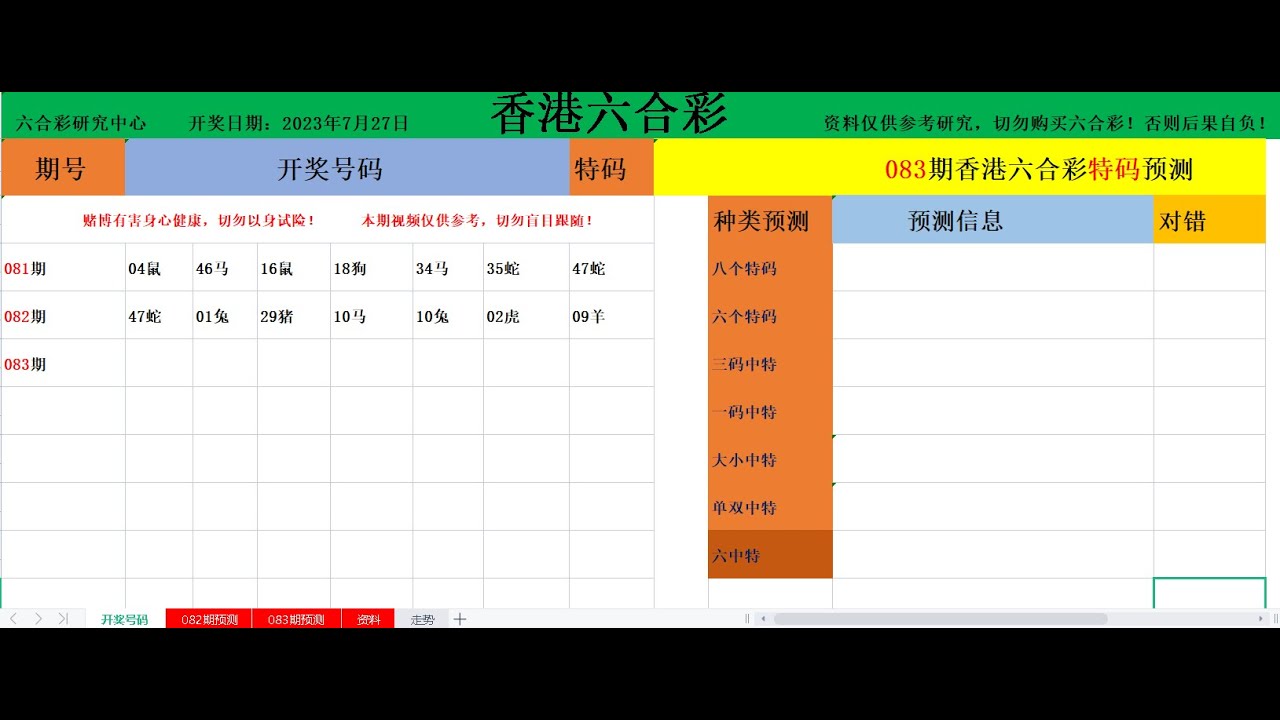Click the 六合彩研究中心 label
This screenshot has height=720, width=1280.
[81, 124]
